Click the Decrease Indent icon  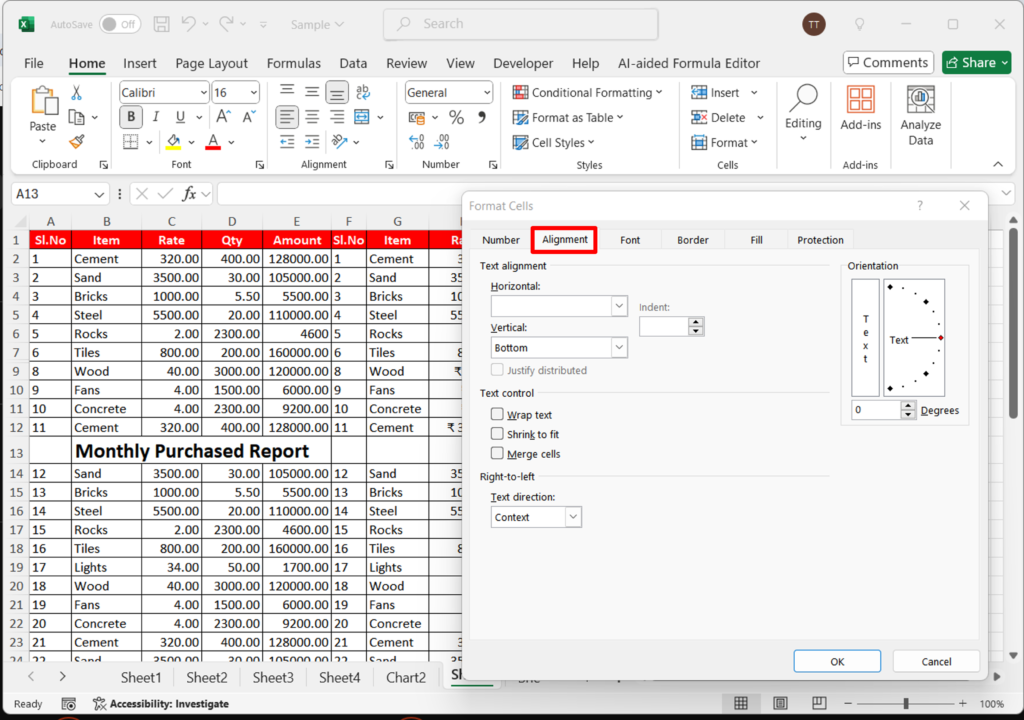[287, 142]
